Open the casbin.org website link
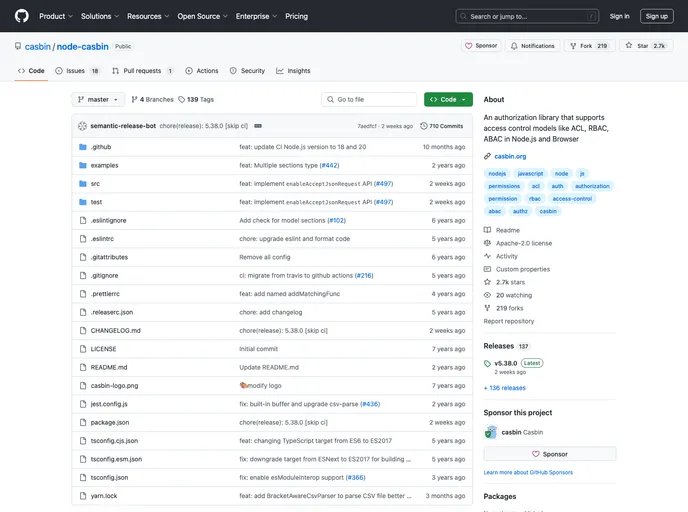This screenshot has height=512, width=688. pos(510,156)
